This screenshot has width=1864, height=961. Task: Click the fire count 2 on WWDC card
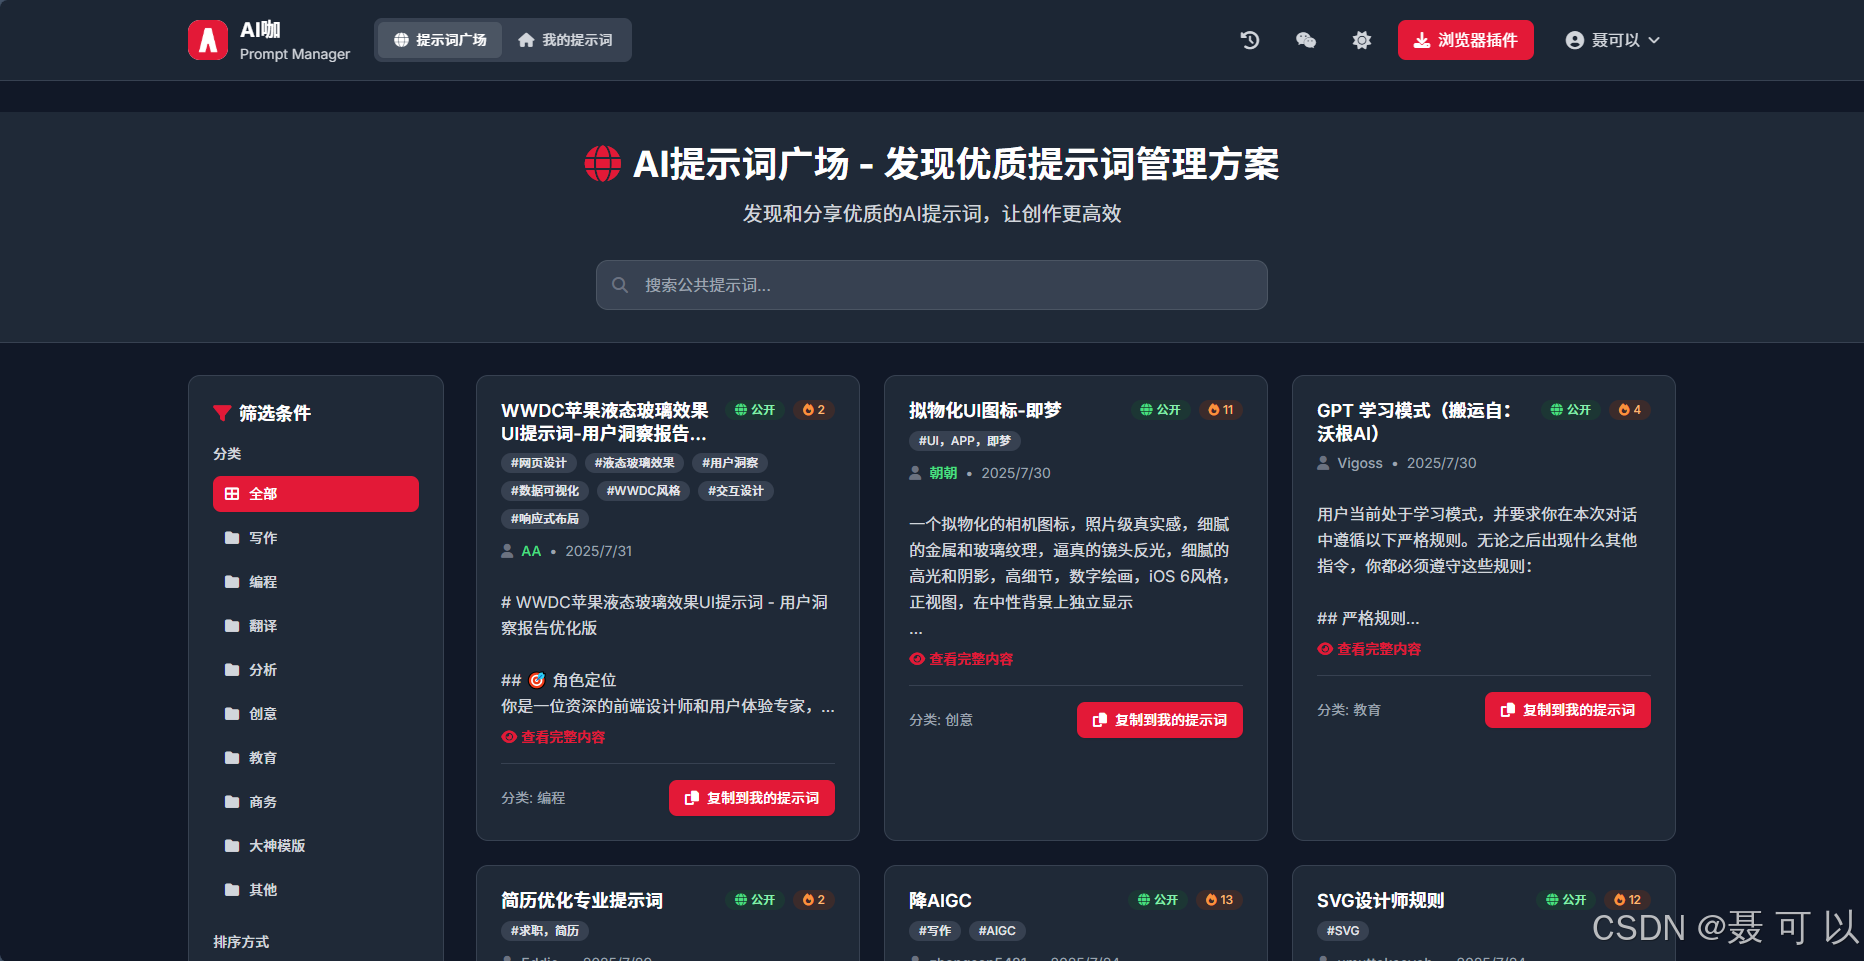[814, 410]
